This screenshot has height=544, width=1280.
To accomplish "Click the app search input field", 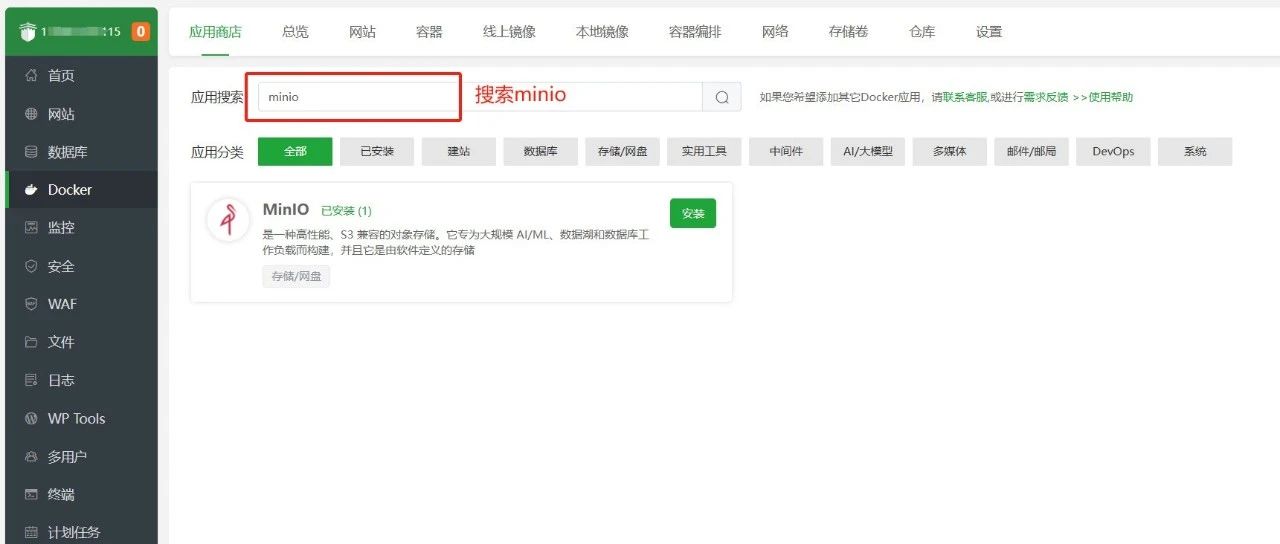I will coord(480,97).
